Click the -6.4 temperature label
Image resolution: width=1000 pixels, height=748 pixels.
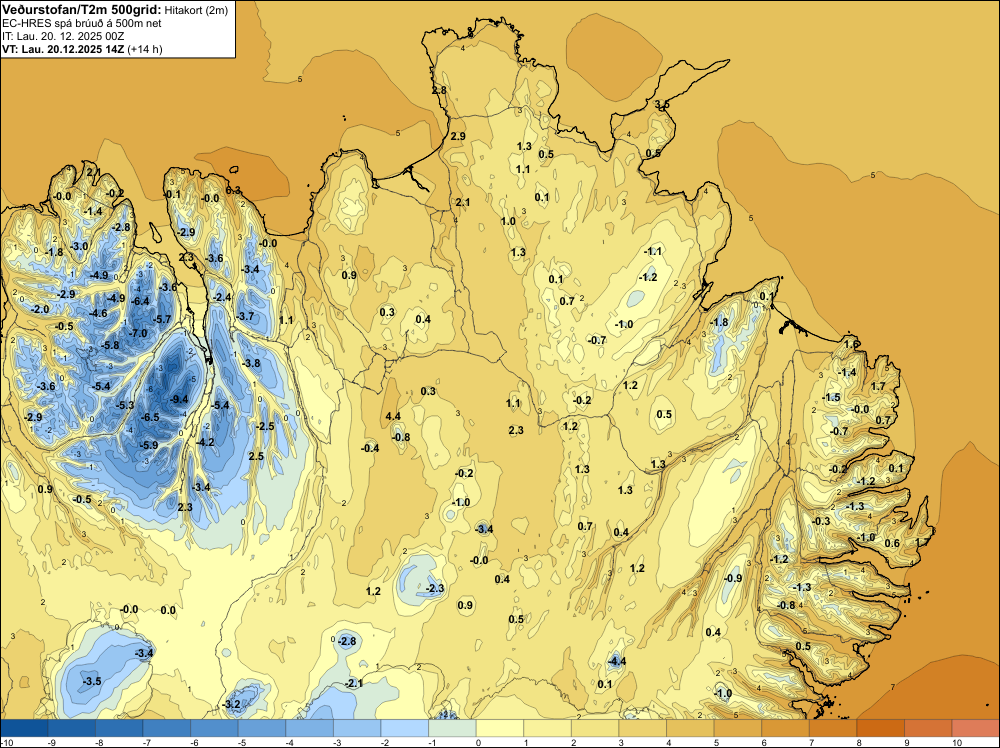140,301
